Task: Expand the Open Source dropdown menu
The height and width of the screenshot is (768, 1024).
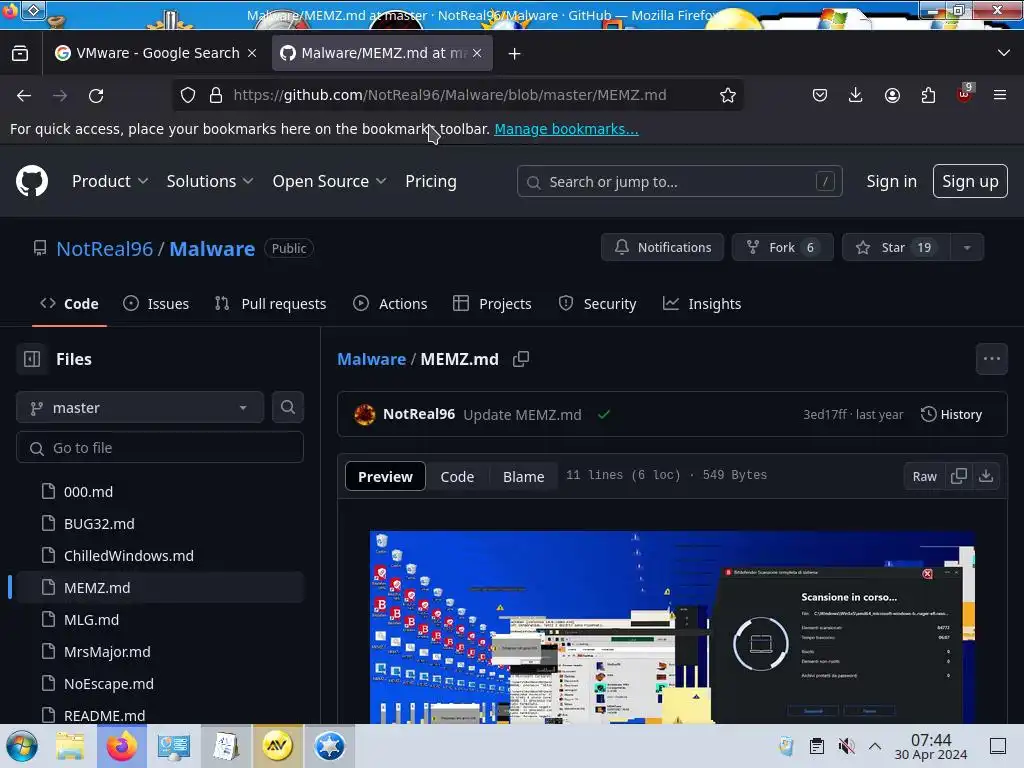Action: pyautogui.click(x=329, y=181)
